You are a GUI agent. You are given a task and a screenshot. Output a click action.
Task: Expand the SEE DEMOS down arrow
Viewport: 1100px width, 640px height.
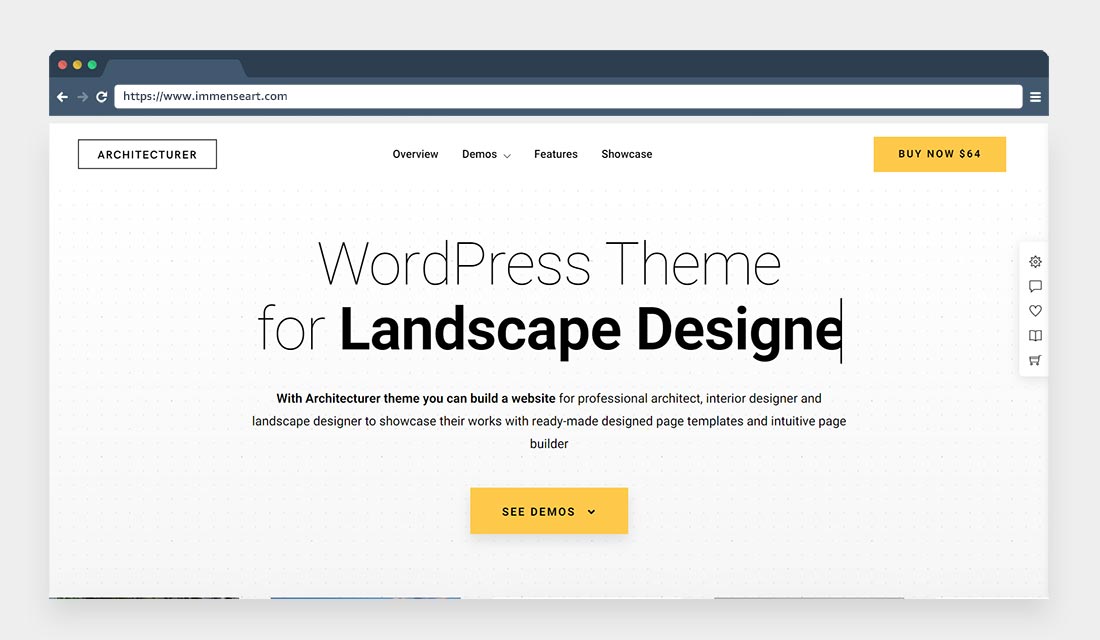[x=591, y=512]
